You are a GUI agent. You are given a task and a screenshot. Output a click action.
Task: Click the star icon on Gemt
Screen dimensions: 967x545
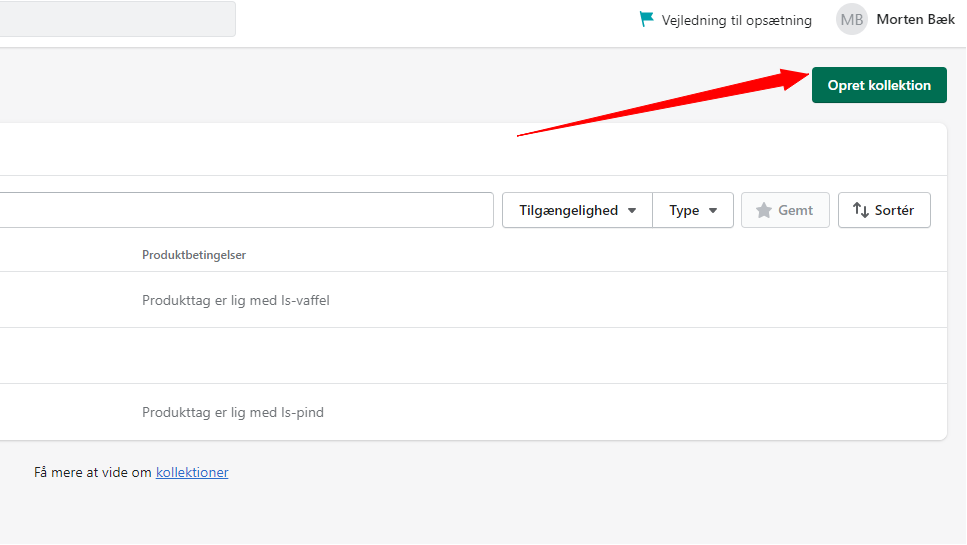point(763,210)
